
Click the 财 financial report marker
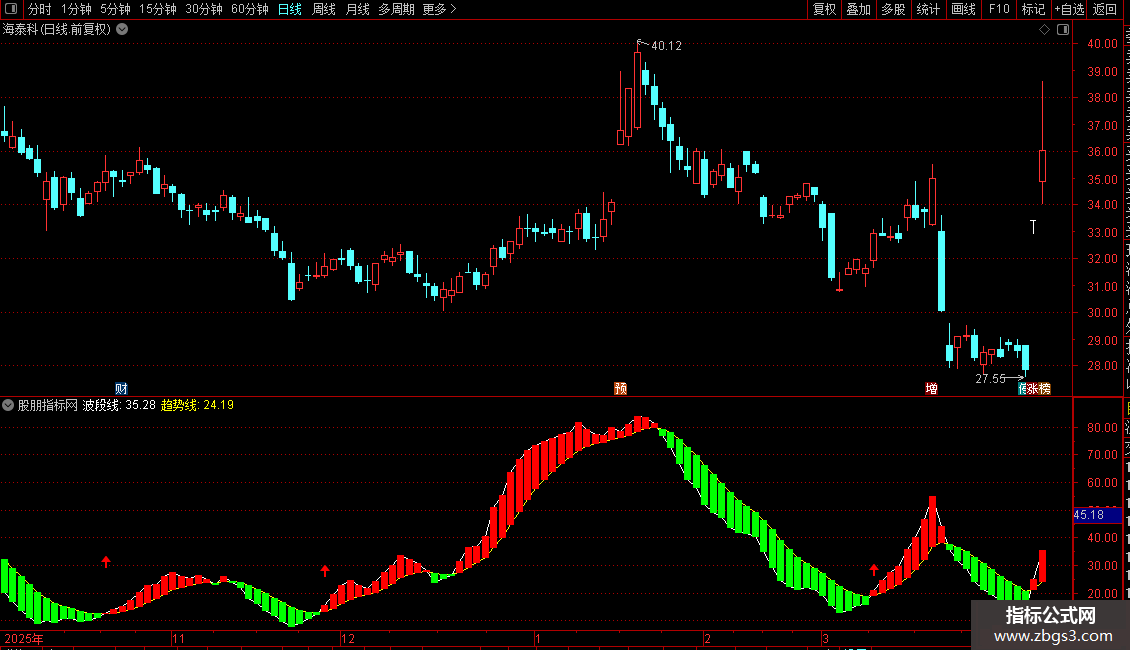[122, 388]
